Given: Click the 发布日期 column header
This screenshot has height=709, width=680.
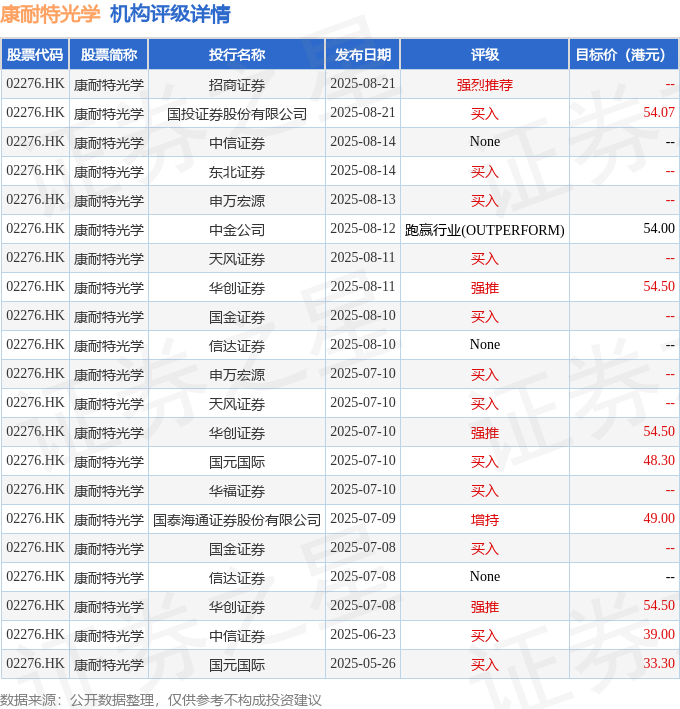Looking at the screenshot, I should point(363,55).
